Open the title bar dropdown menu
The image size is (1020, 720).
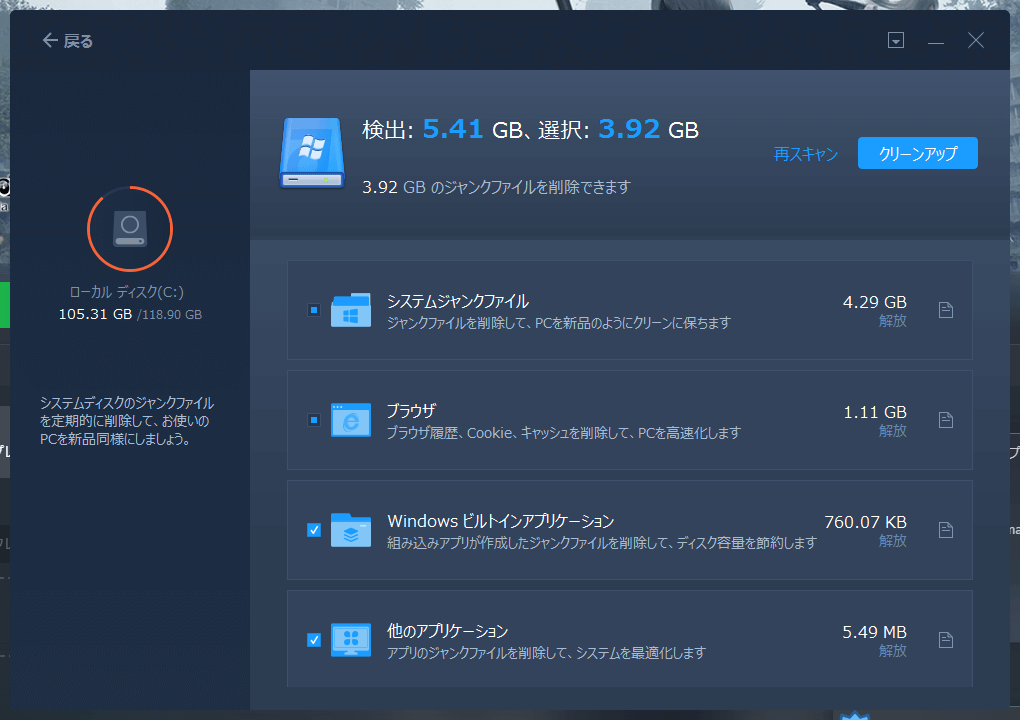[x=896, y=41]
